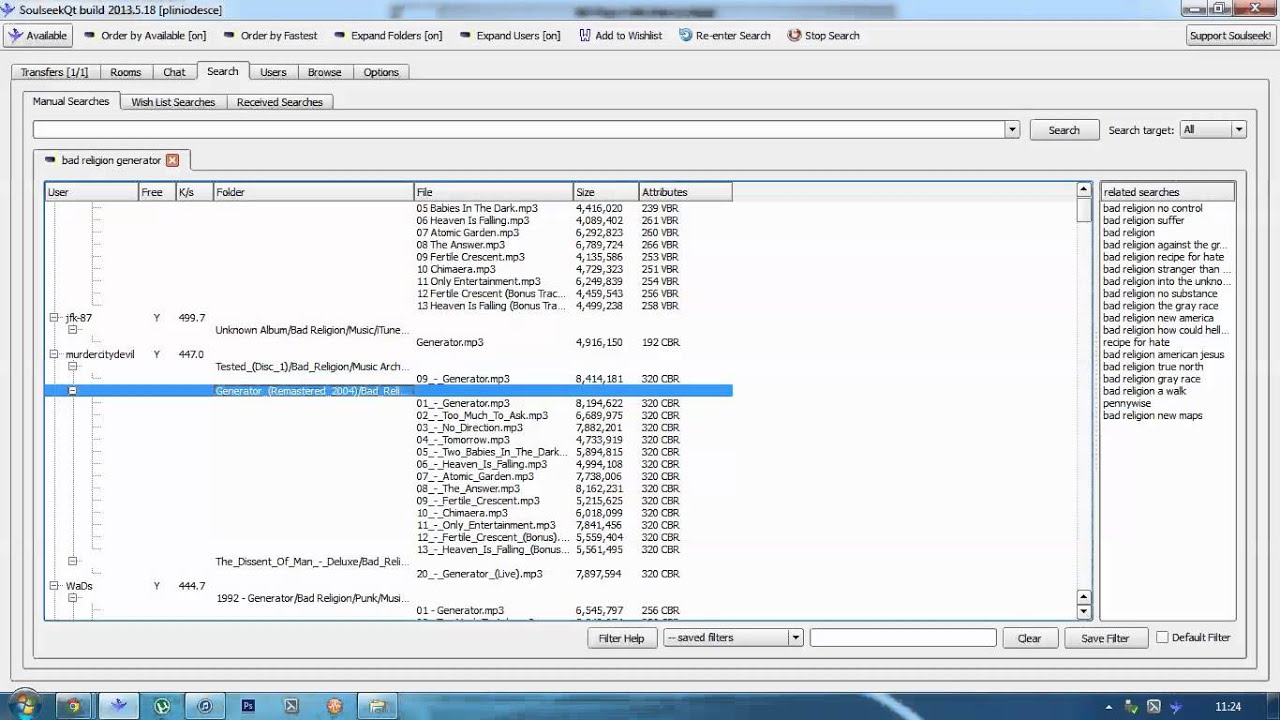Click the Save Filter button

(x=1105, y=638)
